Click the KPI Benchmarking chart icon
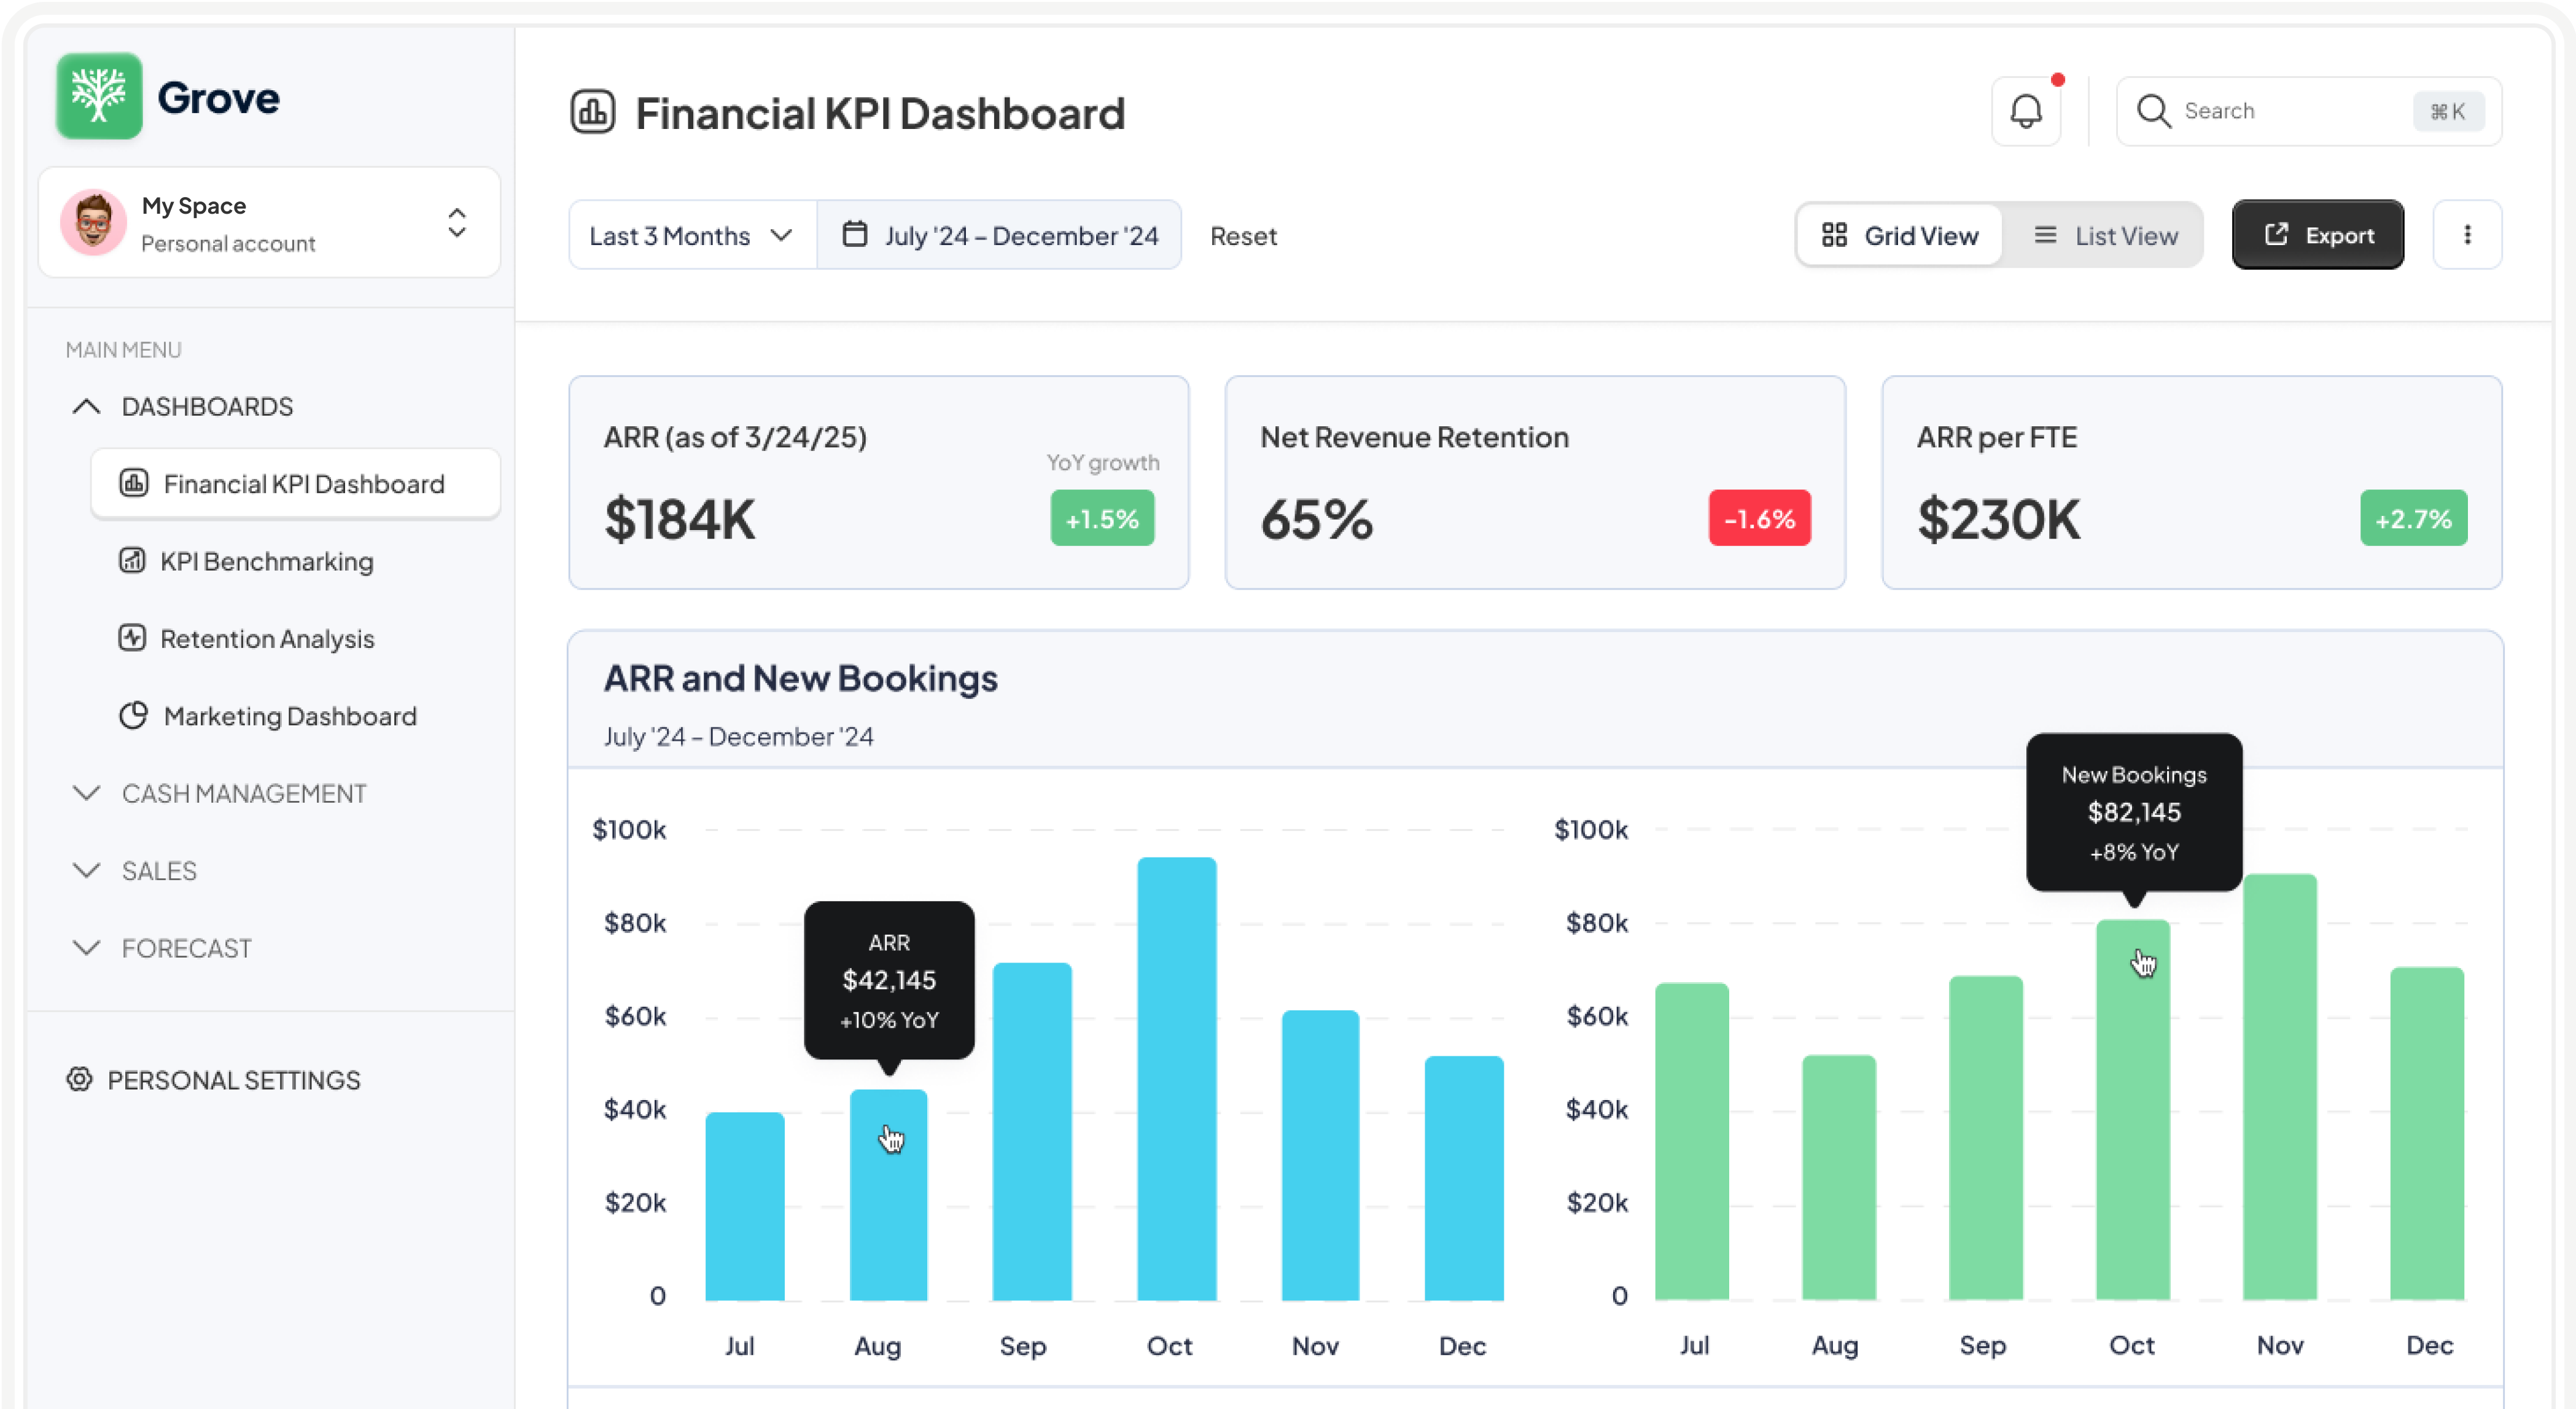This screenshot has width=2576, height=1409. [132, 561]
